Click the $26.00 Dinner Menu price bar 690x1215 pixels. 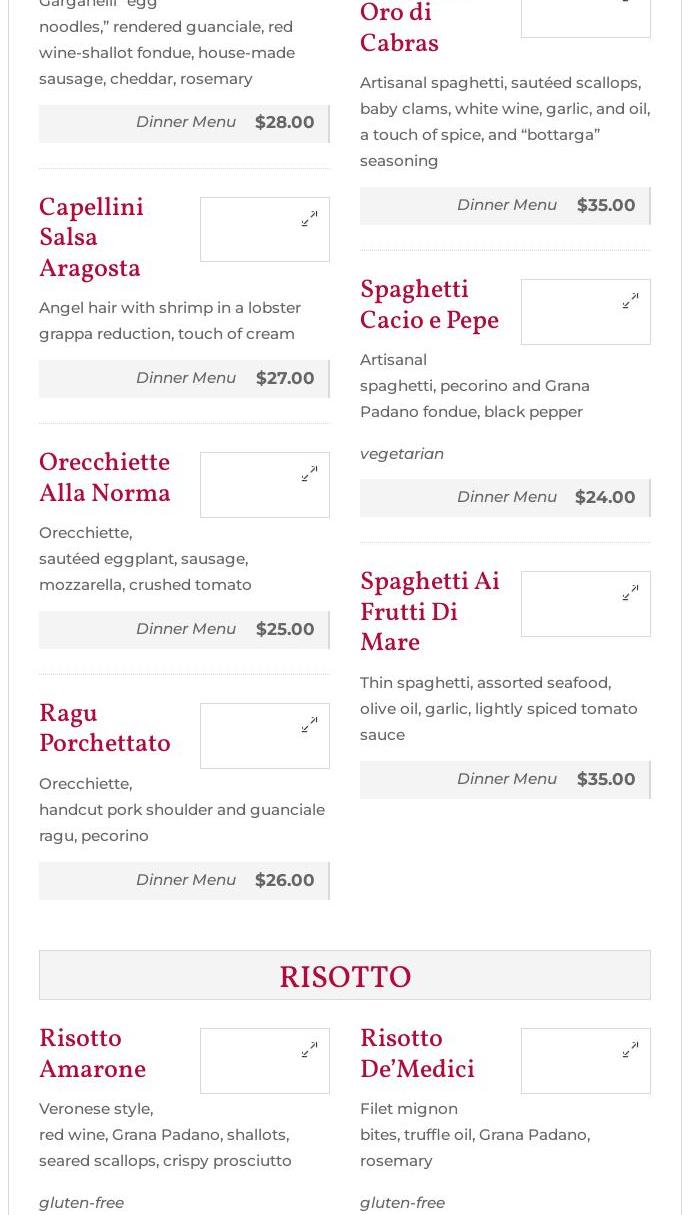pyautogui.click(x=184, y=880)
